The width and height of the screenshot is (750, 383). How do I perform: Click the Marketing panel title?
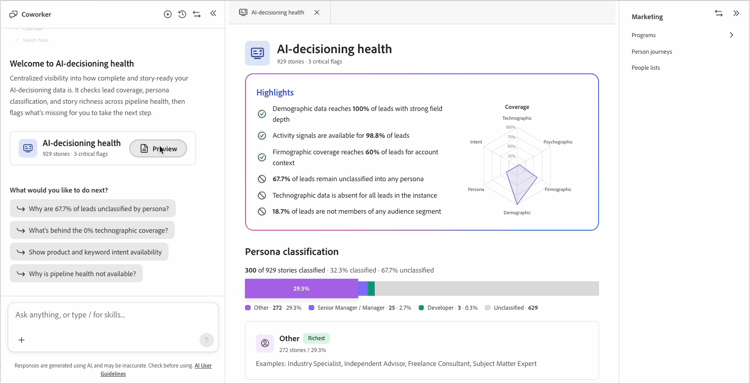tap(647, 17)
